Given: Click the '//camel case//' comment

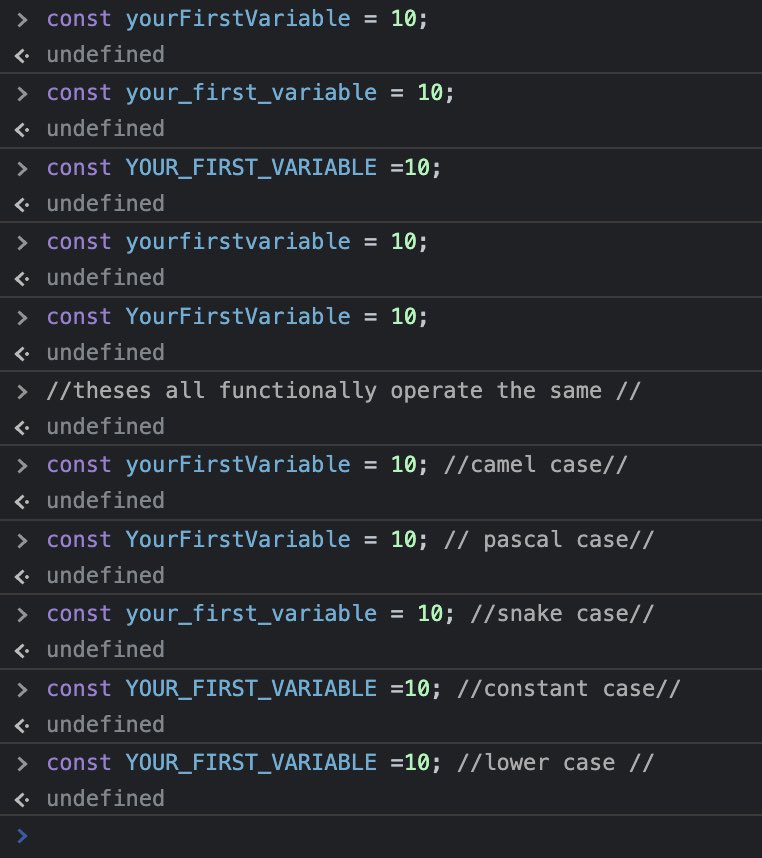Looking at the screenshot, I should pyautogui.click(x=535, y=465).
